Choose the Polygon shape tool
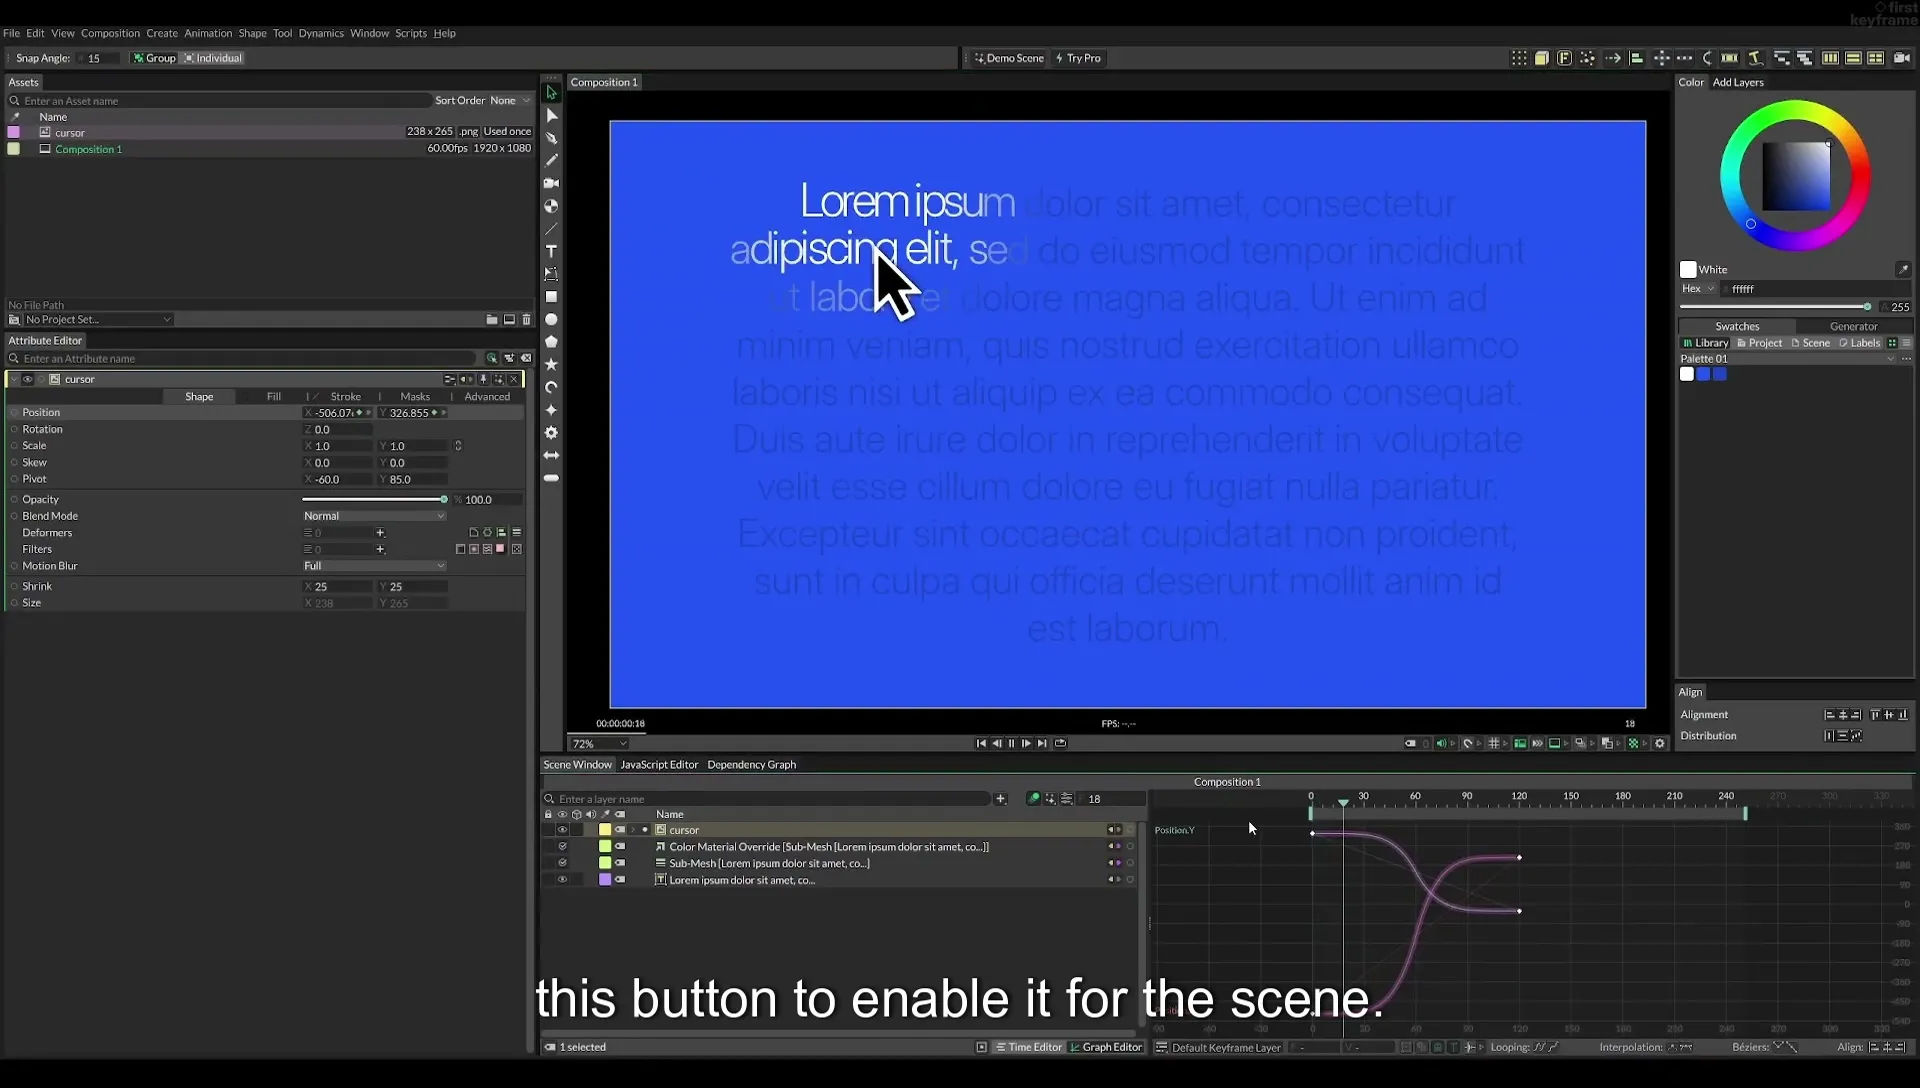Screen dimensions: 1920x1088 (x=551, y=342)
